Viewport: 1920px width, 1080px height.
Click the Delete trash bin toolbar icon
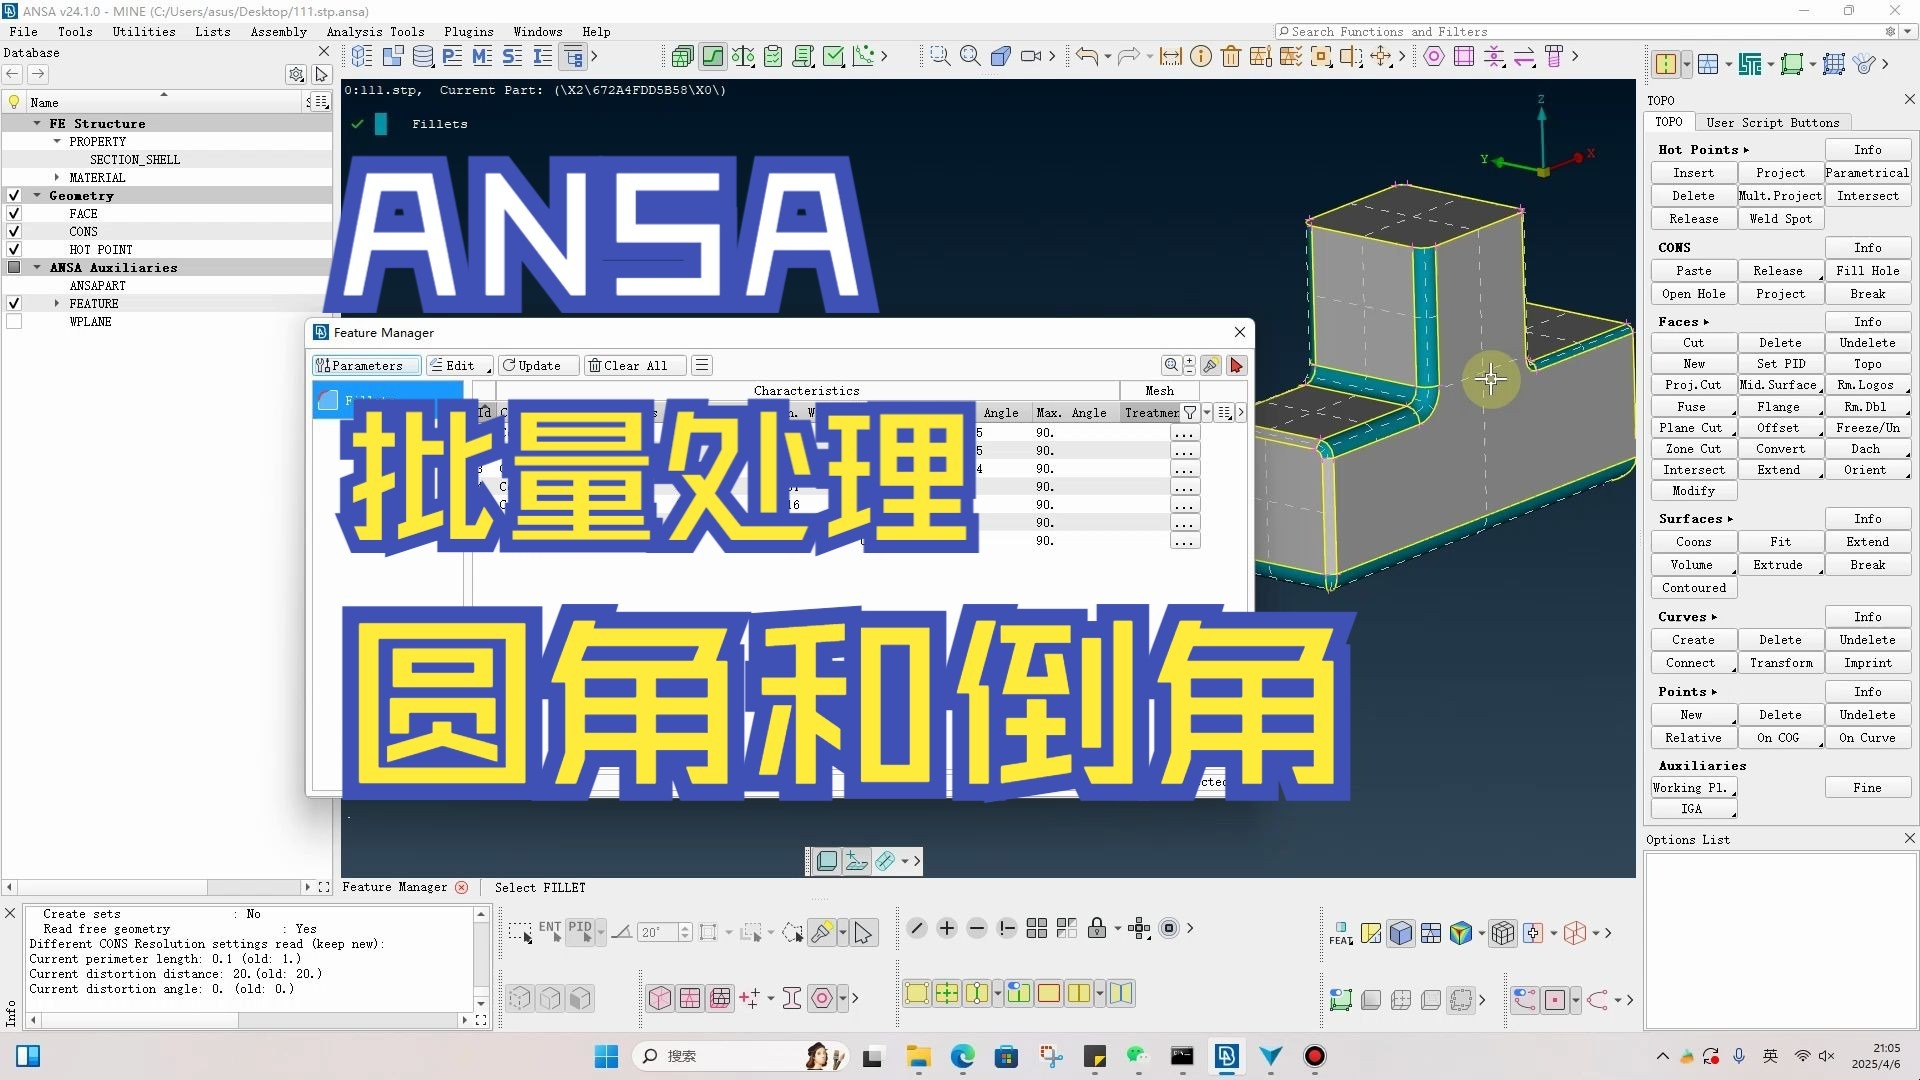pos(1231,57)
